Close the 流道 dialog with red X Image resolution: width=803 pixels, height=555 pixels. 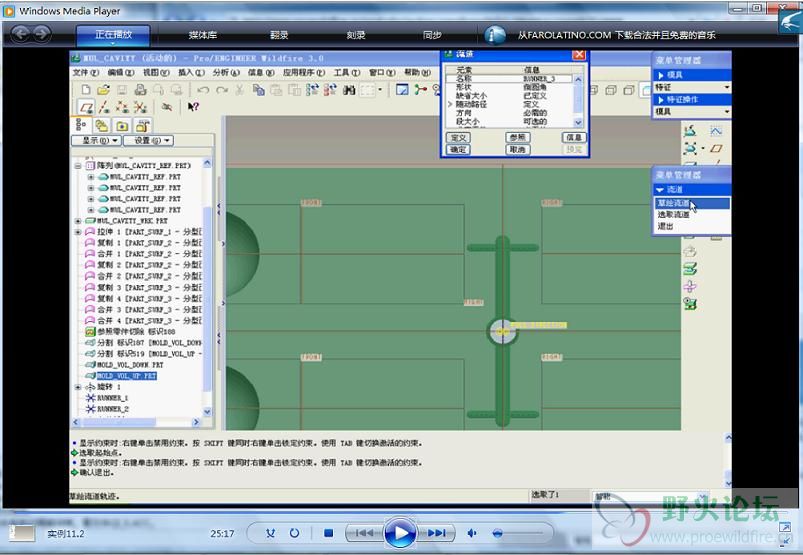point(579,55)
